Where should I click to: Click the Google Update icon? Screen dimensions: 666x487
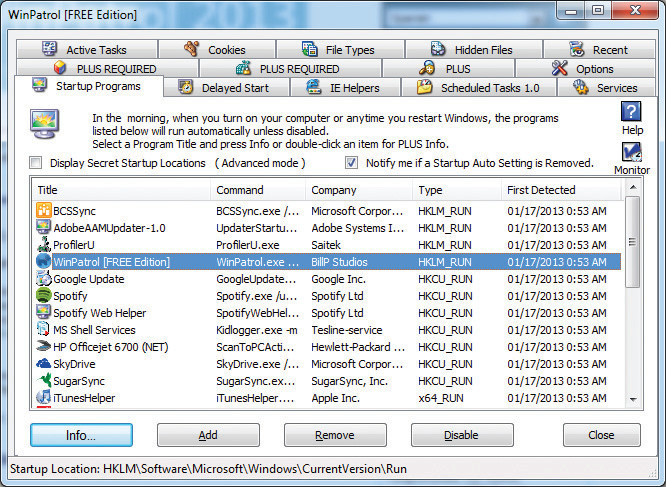(x=44, y=279)
